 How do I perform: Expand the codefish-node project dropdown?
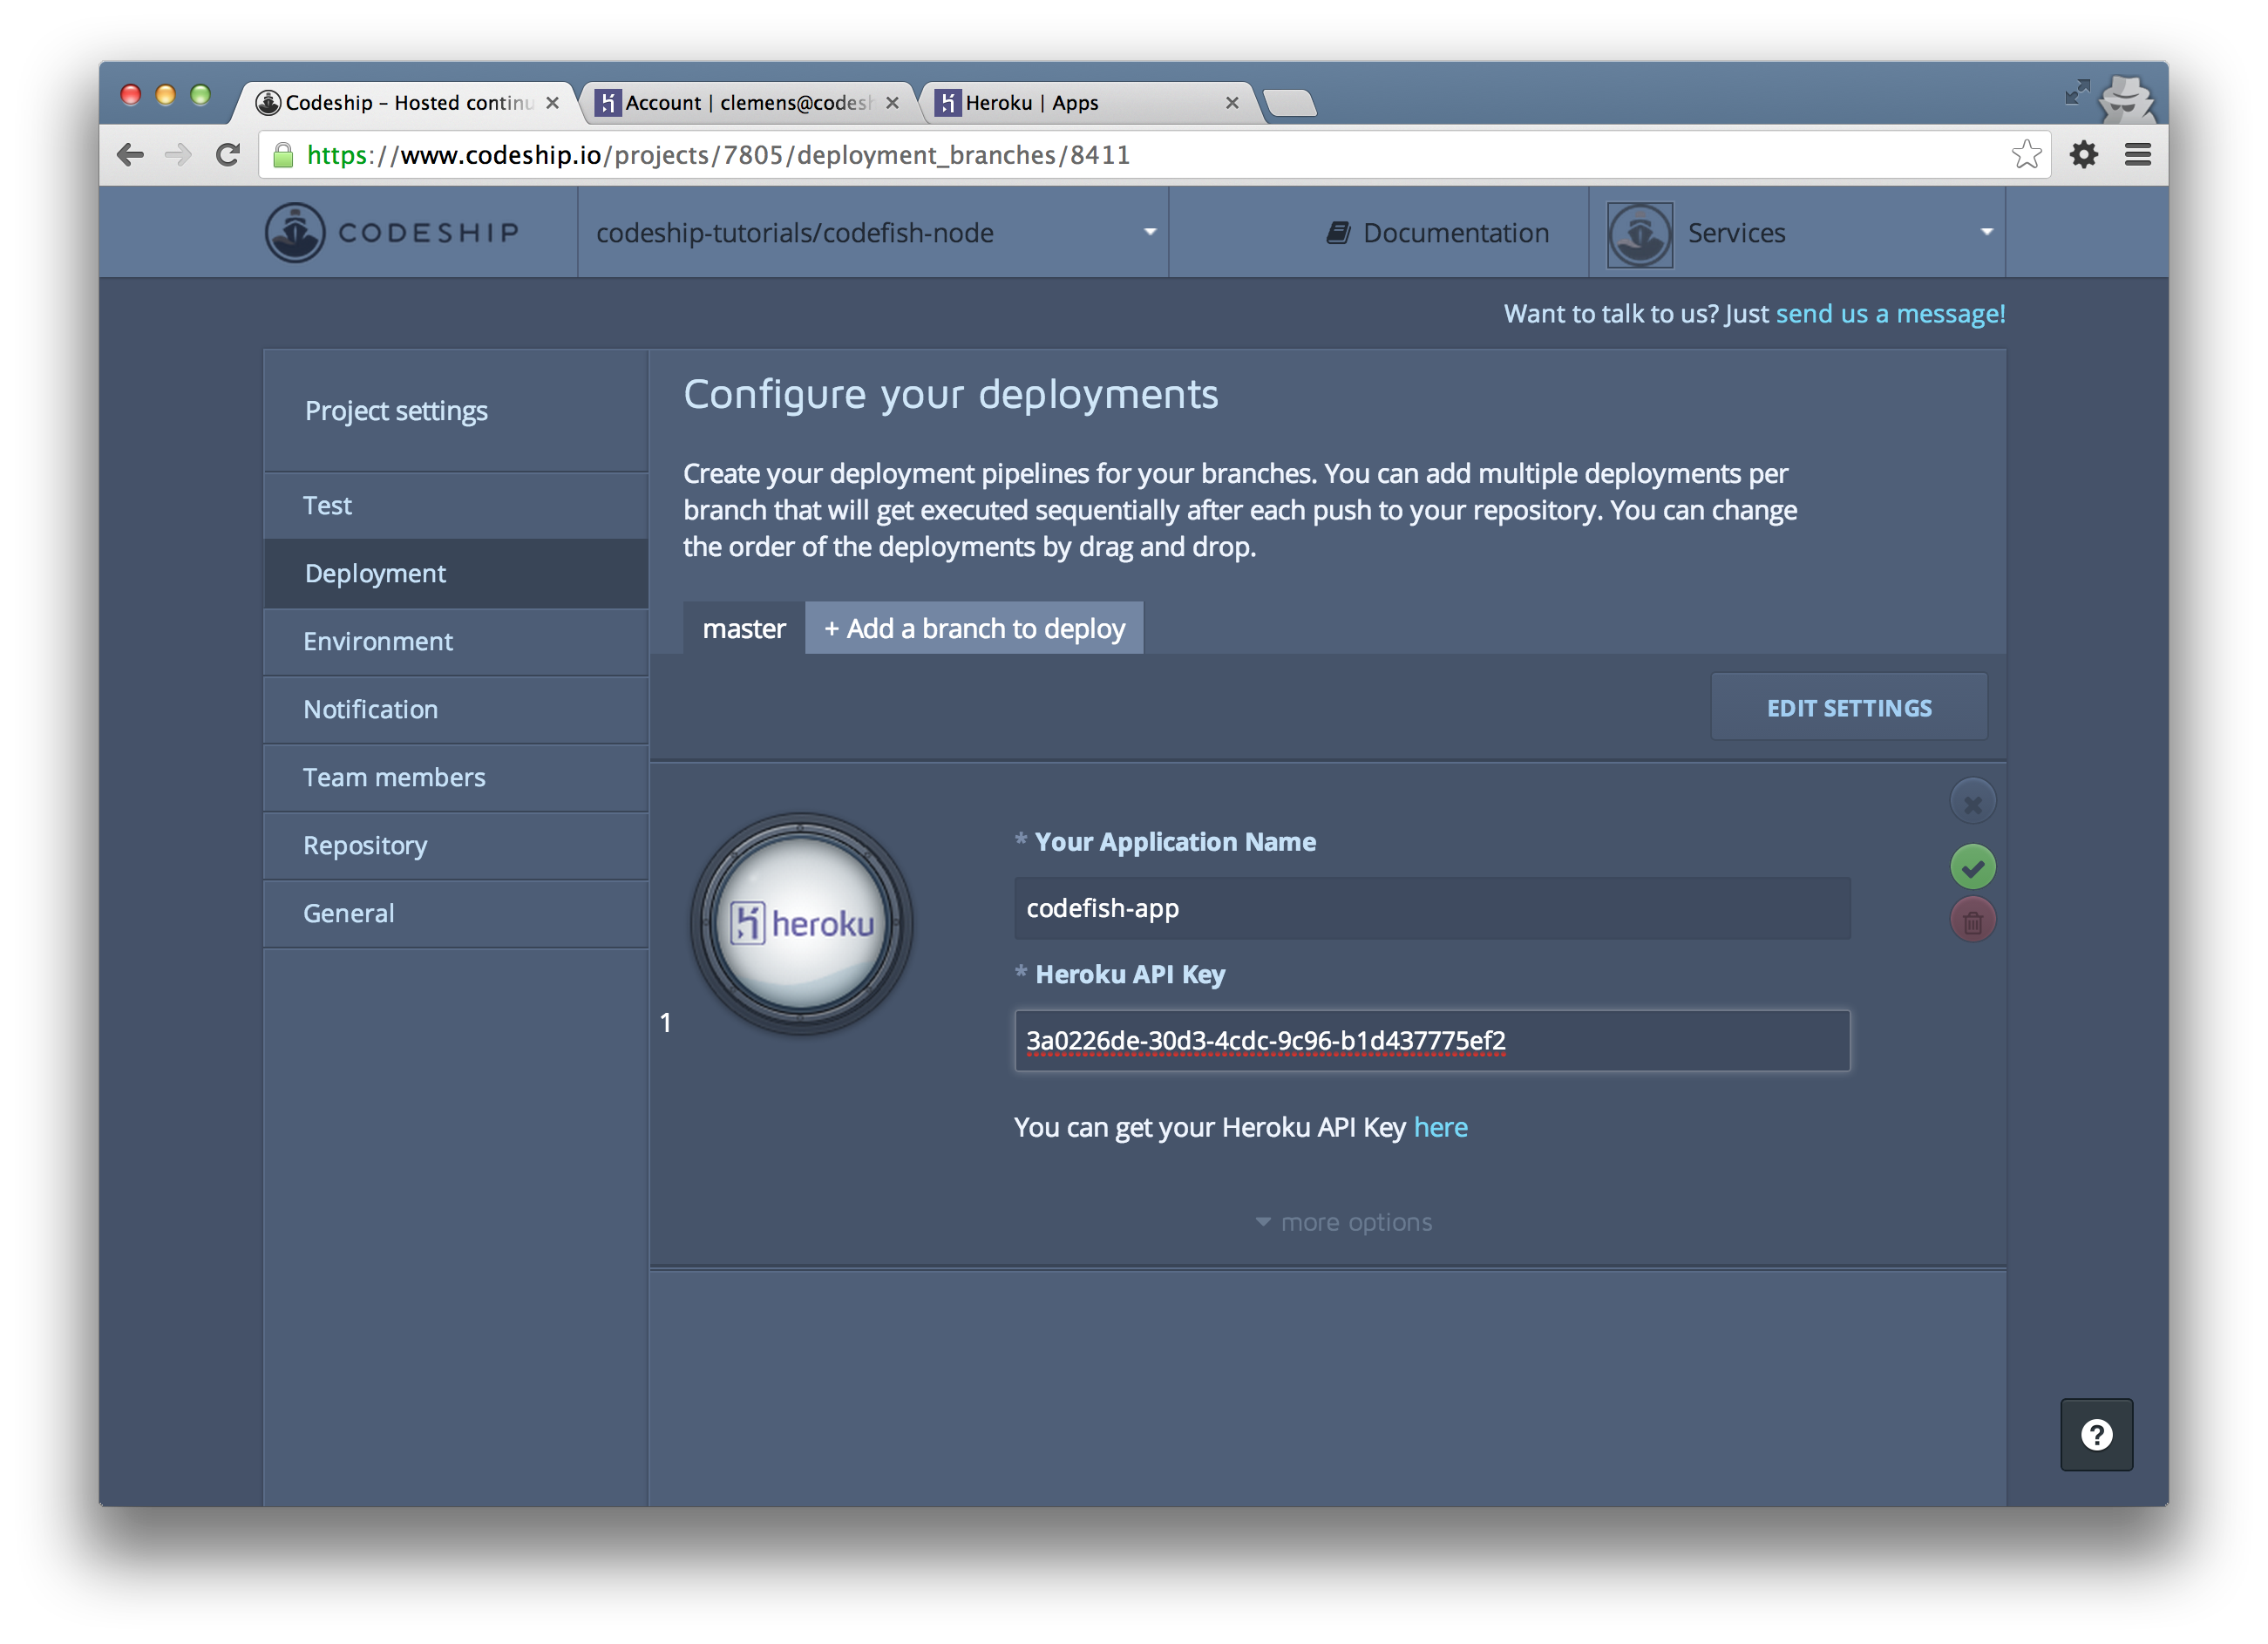click(1150, 232)
